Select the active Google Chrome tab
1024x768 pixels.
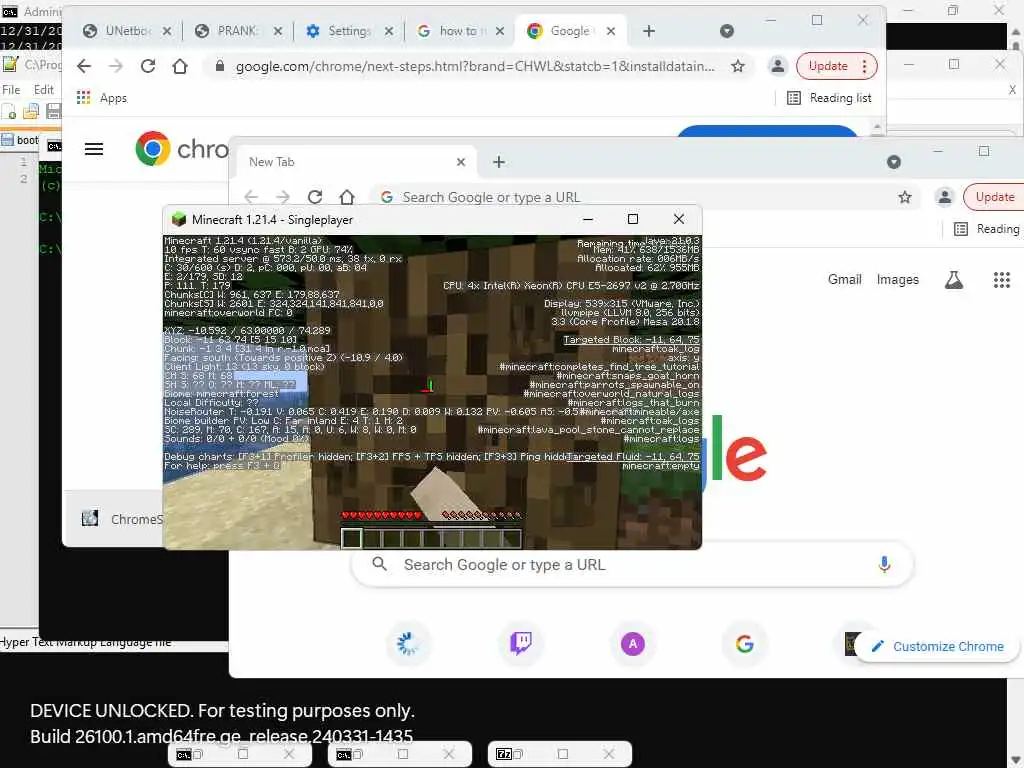coord(569,31)
